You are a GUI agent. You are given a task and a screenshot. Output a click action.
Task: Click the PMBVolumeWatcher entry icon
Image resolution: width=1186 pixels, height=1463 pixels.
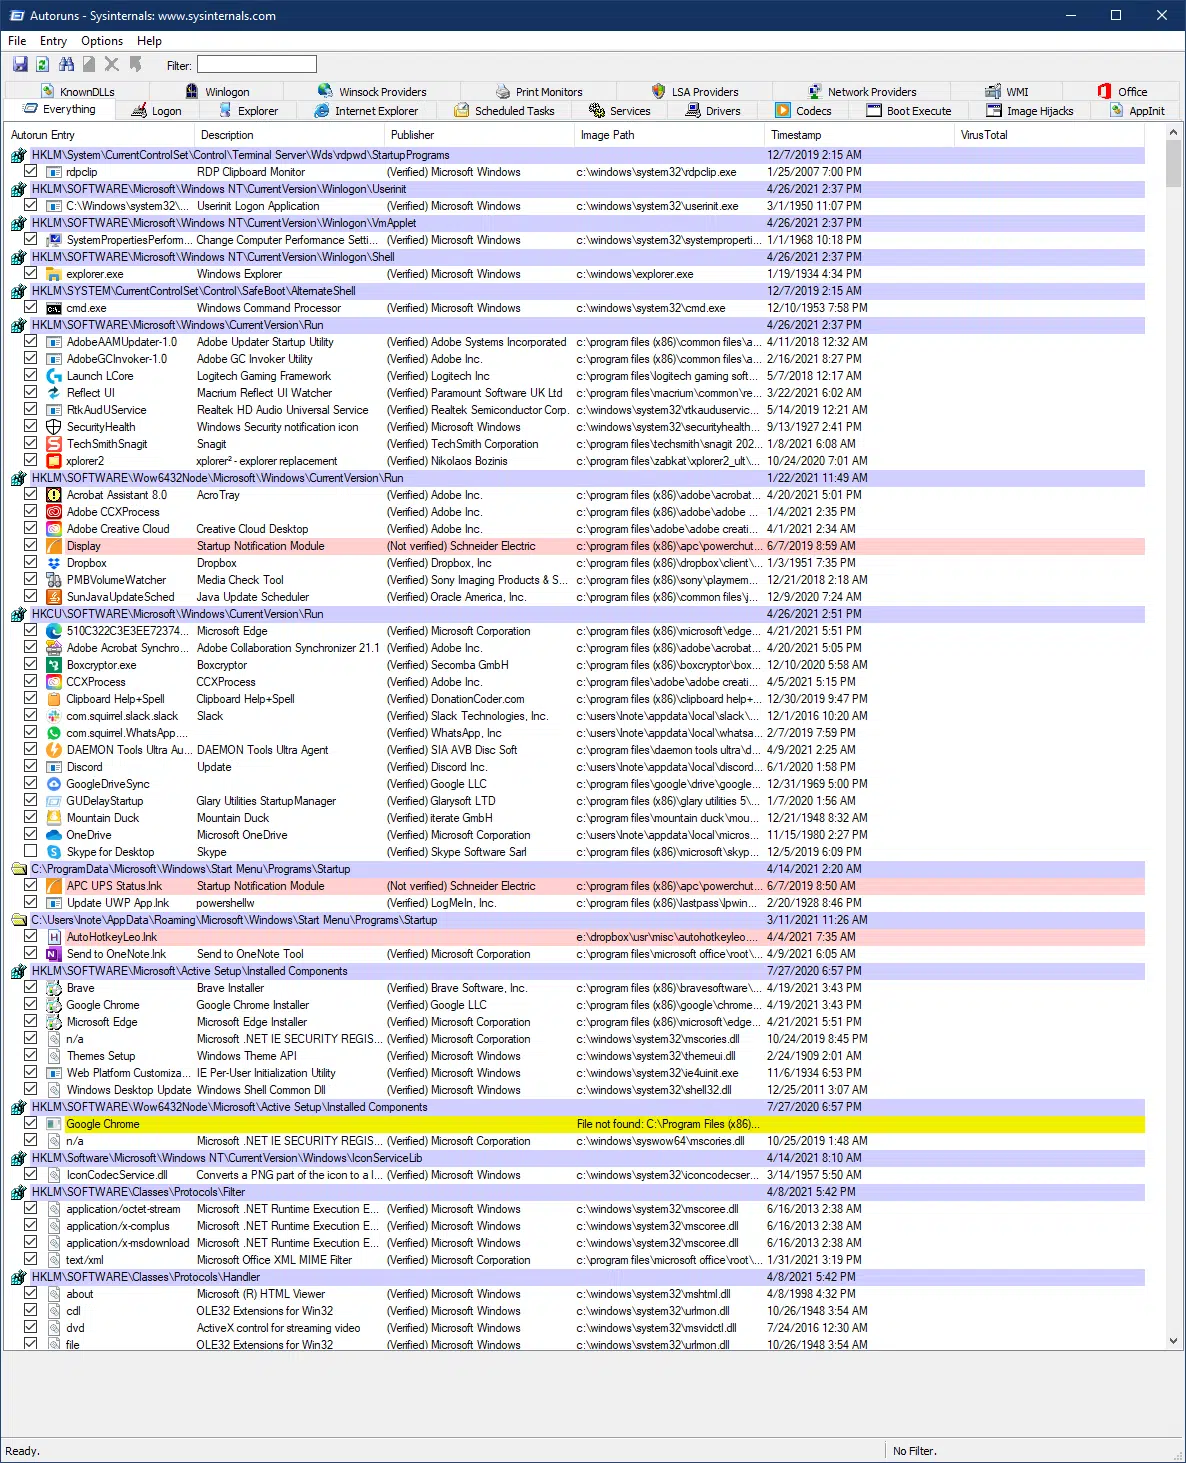[54, 580]
